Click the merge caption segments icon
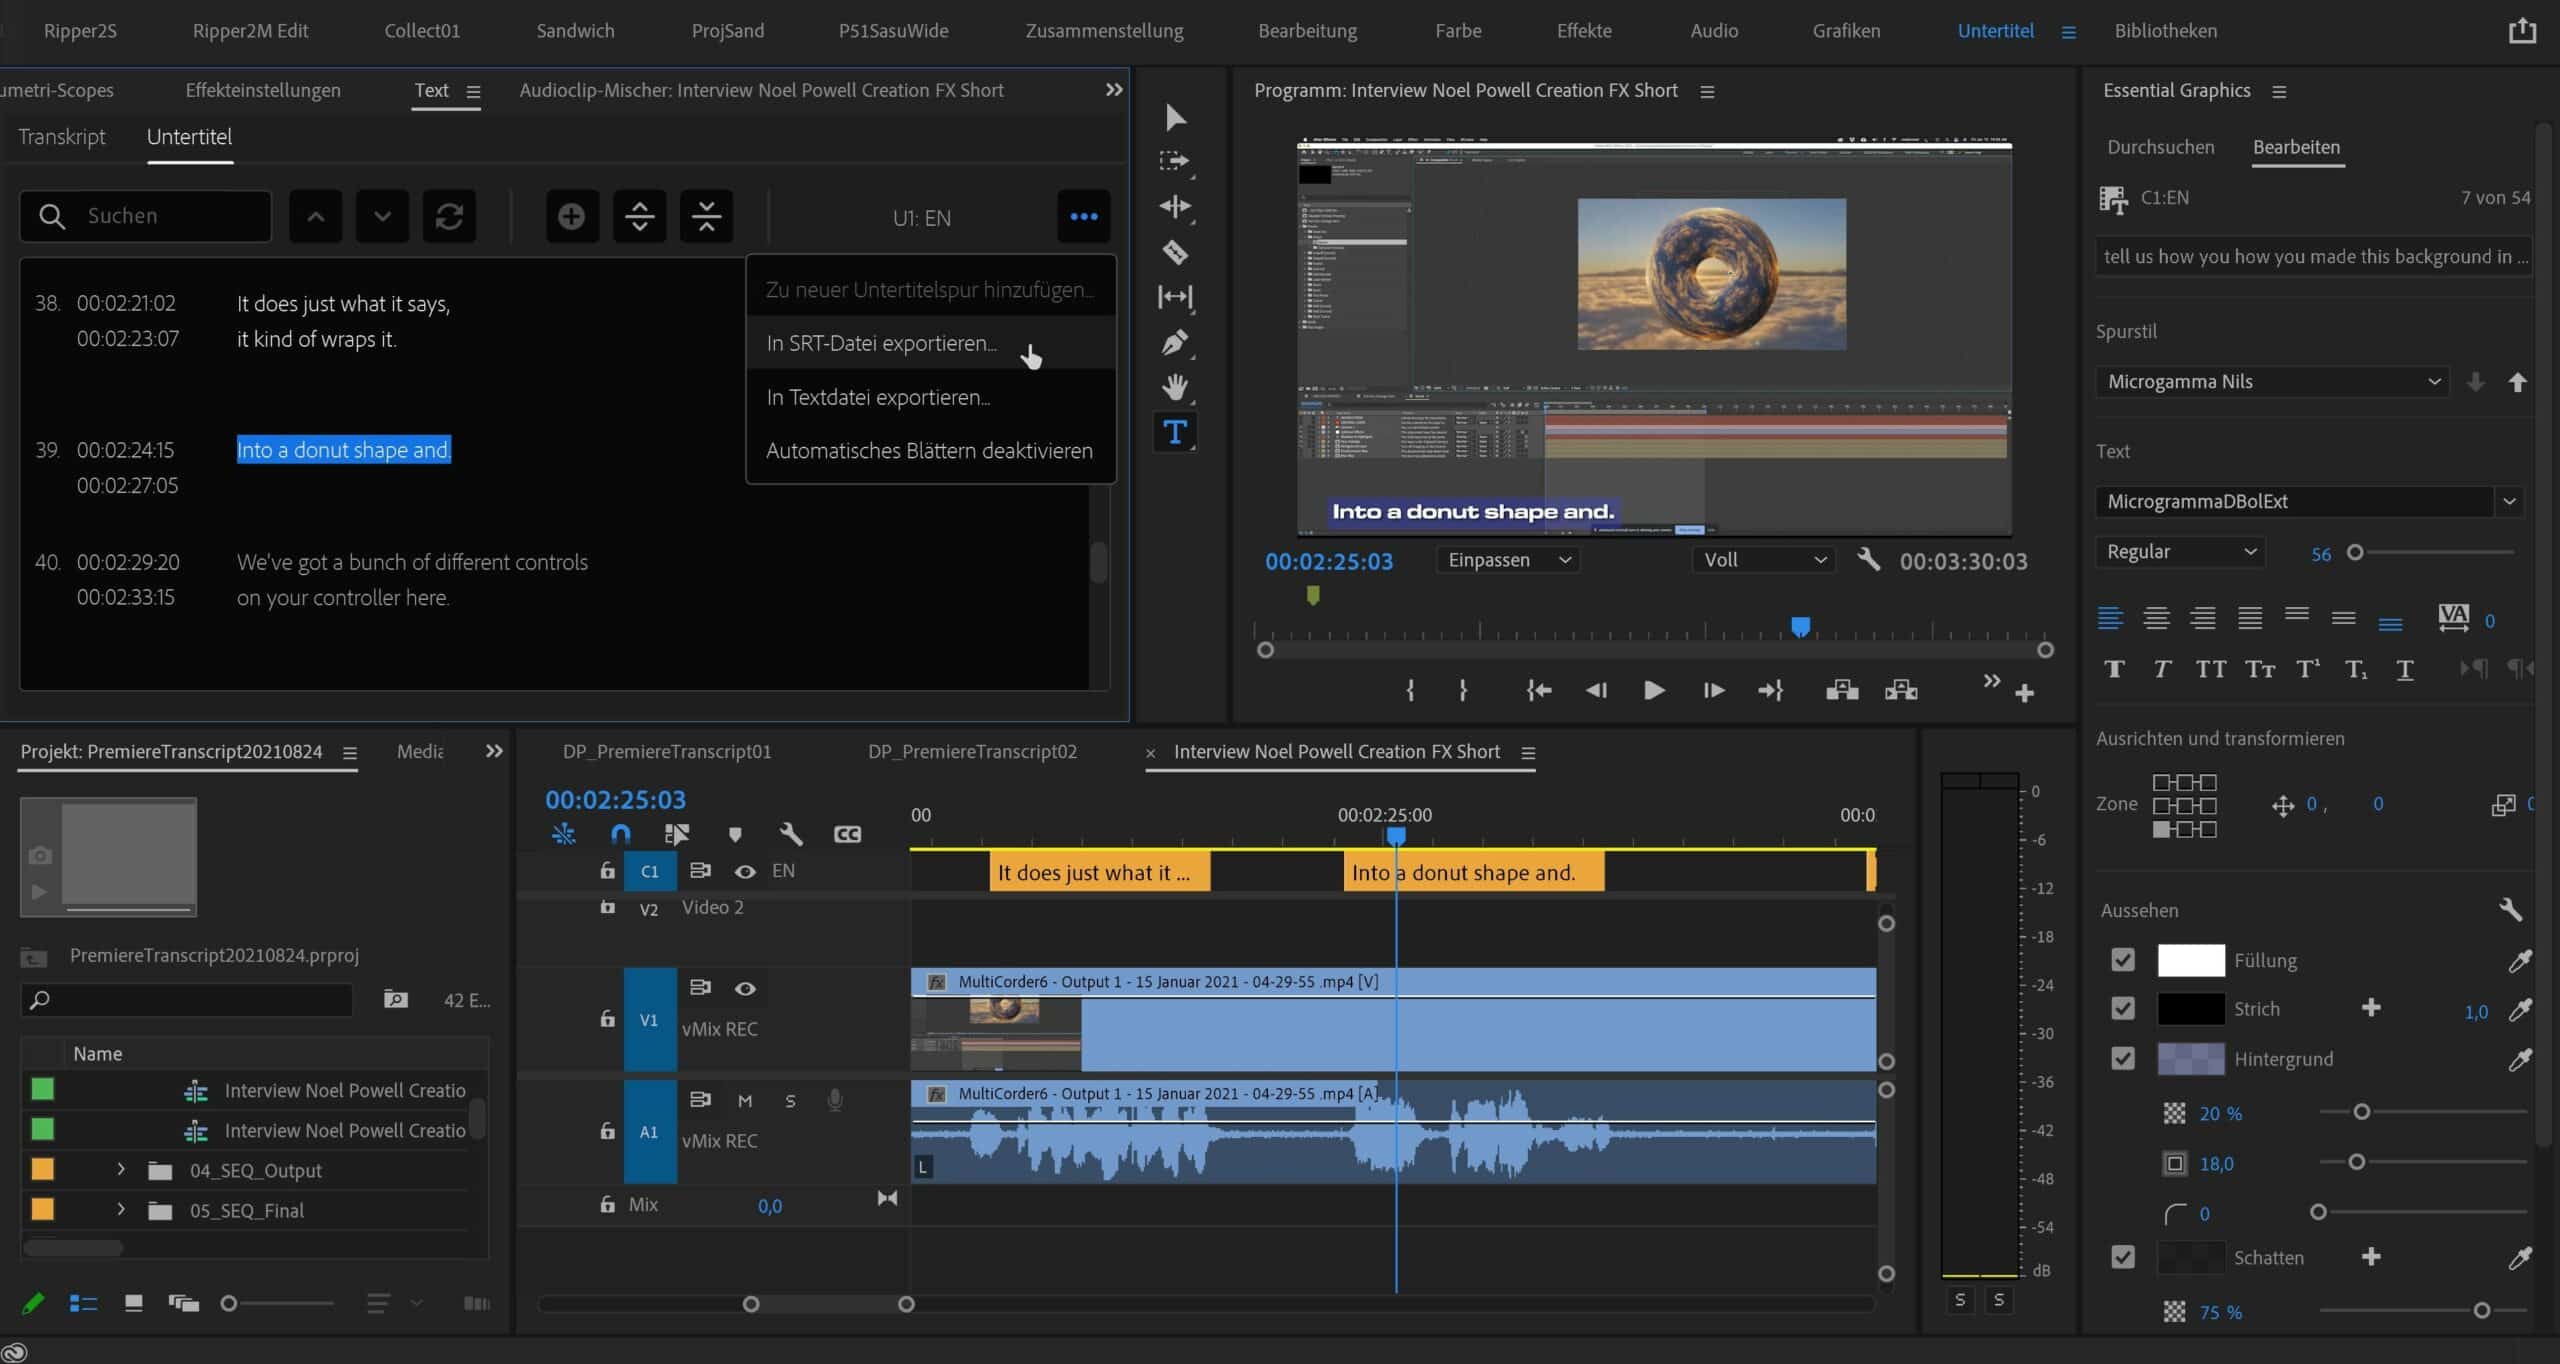 [706, 216]
